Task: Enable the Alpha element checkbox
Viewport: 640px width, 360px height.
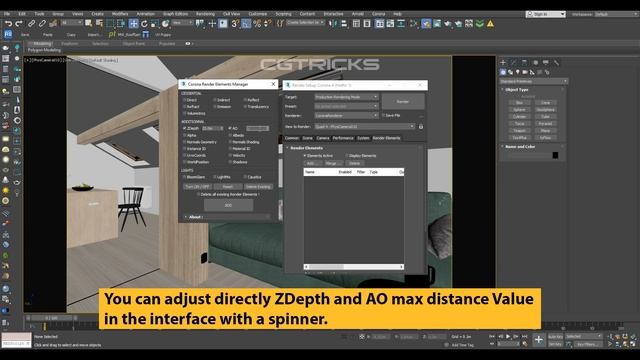Action: click(x=185, y=135)
